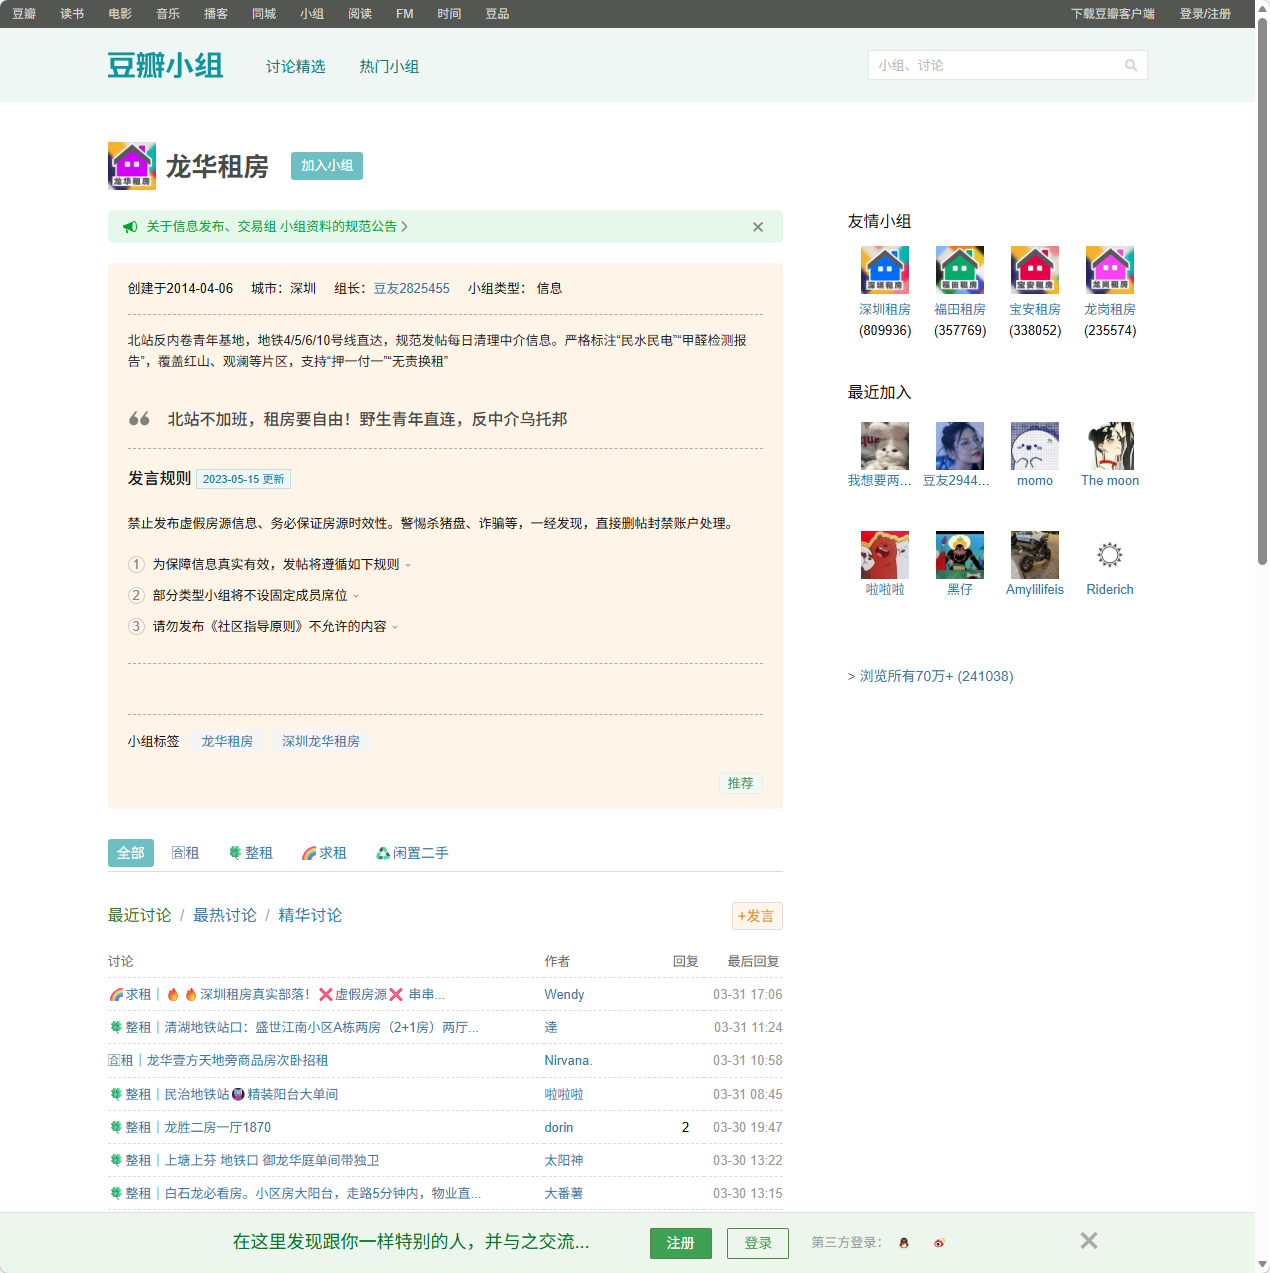The width and height of the screenshot is (1270, 1273).
Task: Open the 深圳租房 friend group avatar
Action: 884,270
